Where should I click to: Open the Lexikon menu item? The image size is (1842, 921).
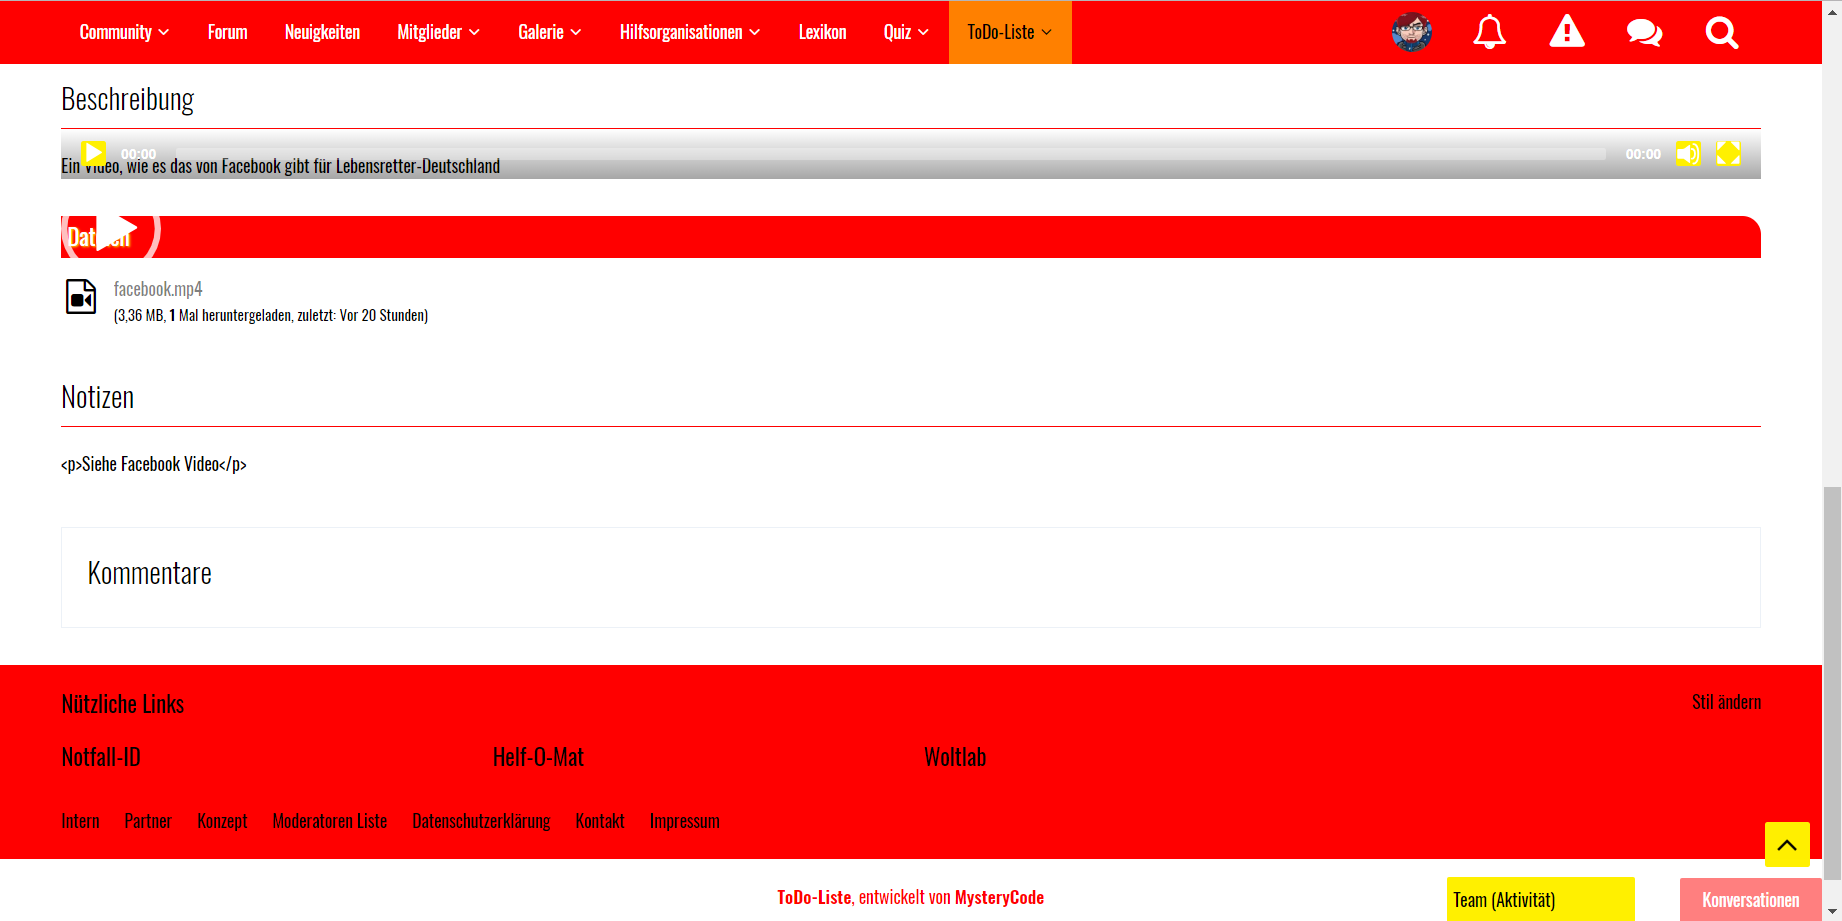pyautogui.click(x=822, y=32)
